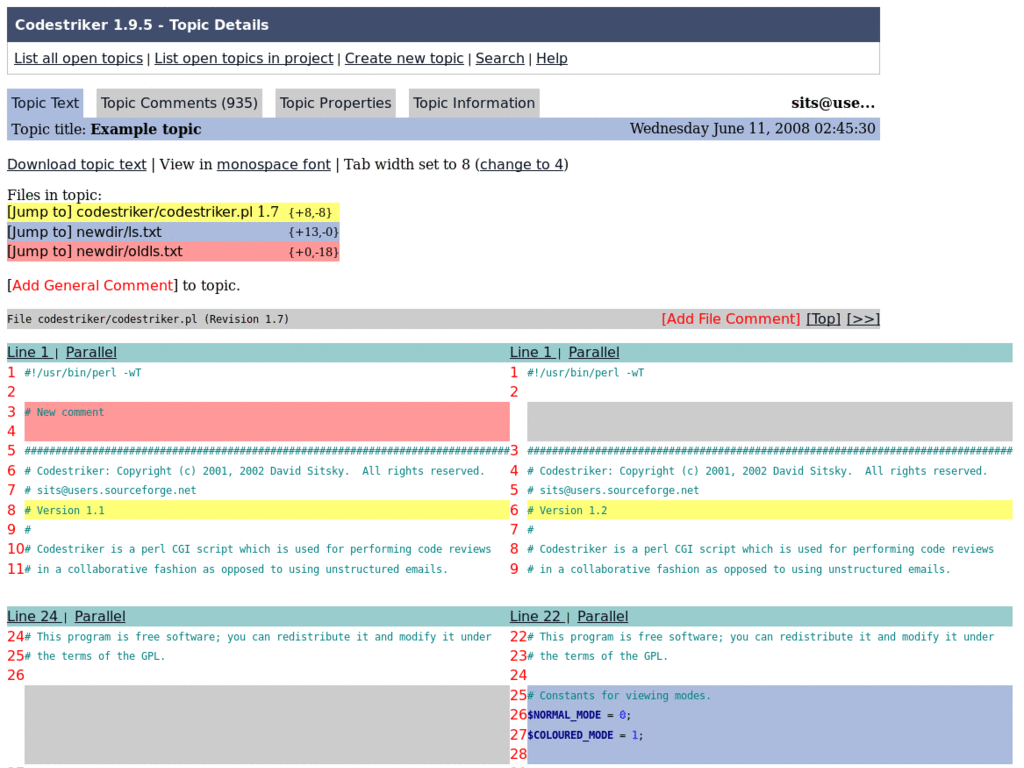Click the 'Example topic' title text
Viewport: 1024px width, 768px height.
(146, 129)
